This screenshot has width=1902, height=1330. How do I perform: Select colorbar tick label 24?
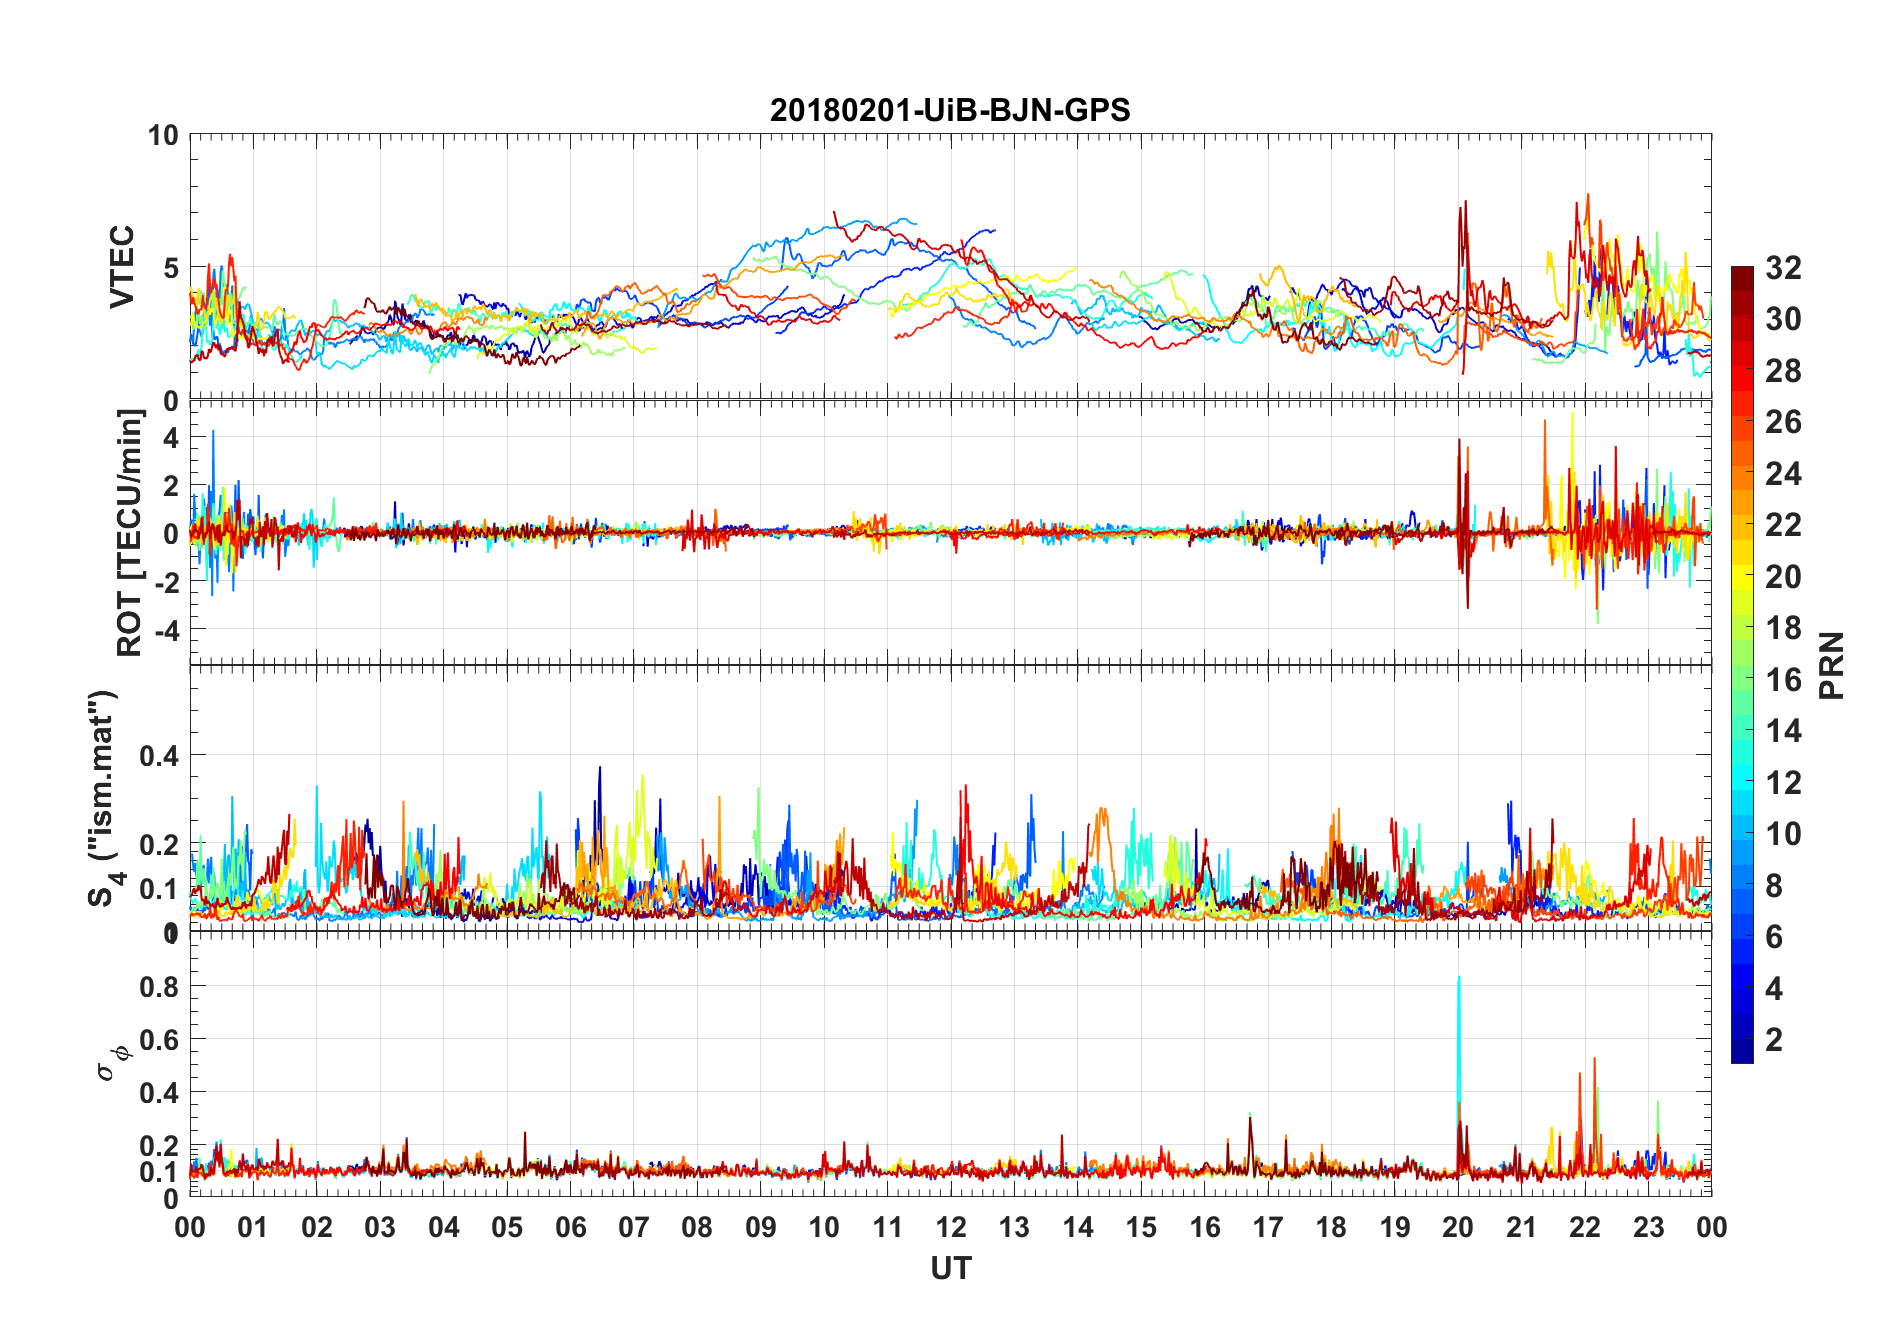[1783, 473]
